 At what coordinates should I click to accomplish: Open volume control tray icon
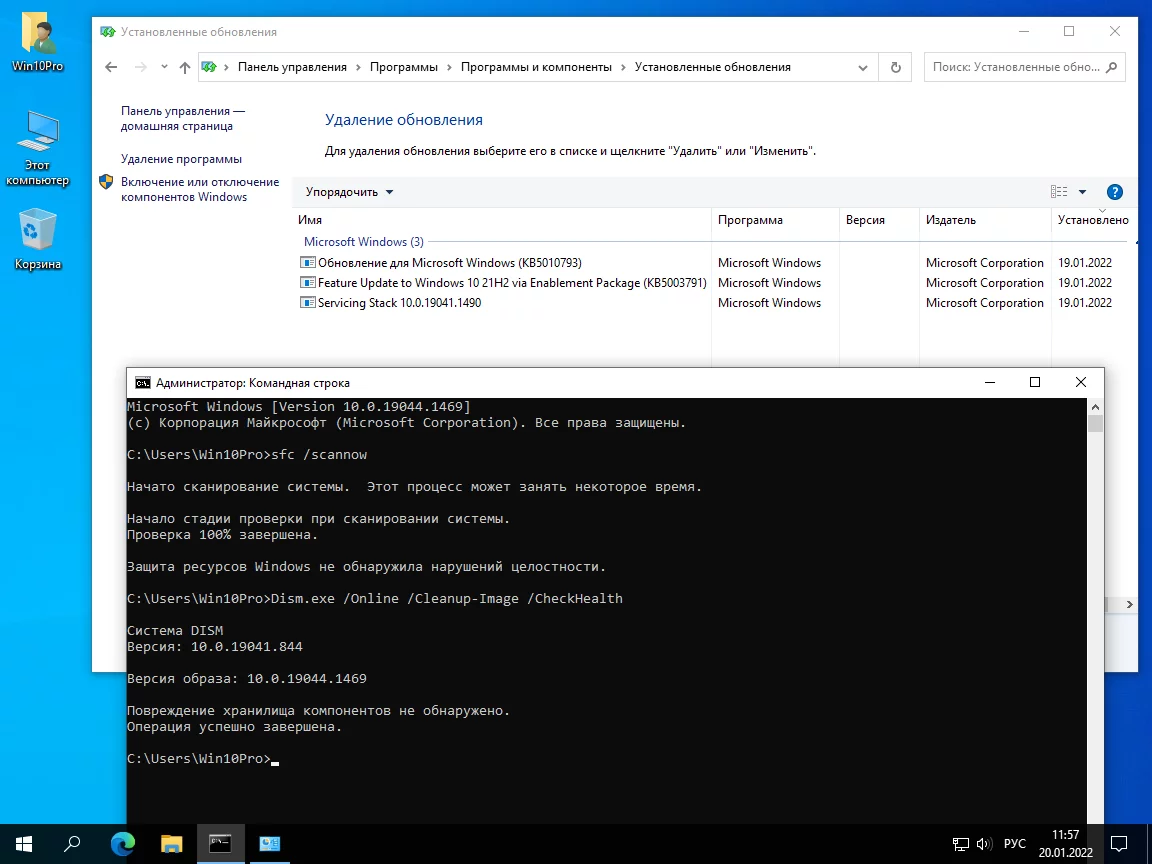pos(984,844)
